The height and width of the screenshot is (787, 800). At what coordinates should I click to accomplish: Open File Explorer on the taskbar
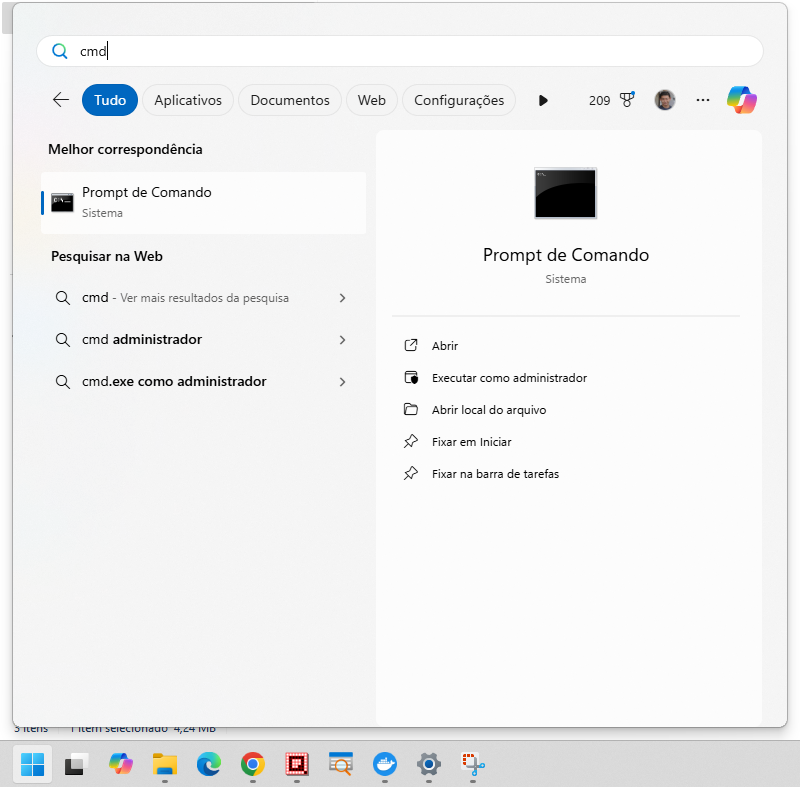point(165,764)
